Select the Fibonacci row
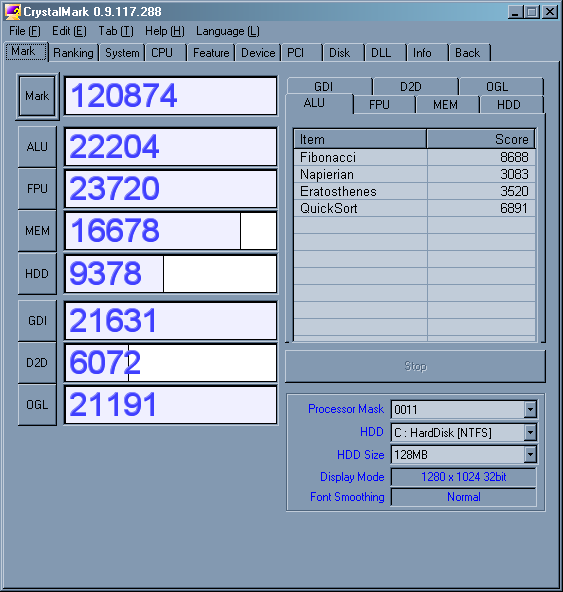 [x=415, y=157]
